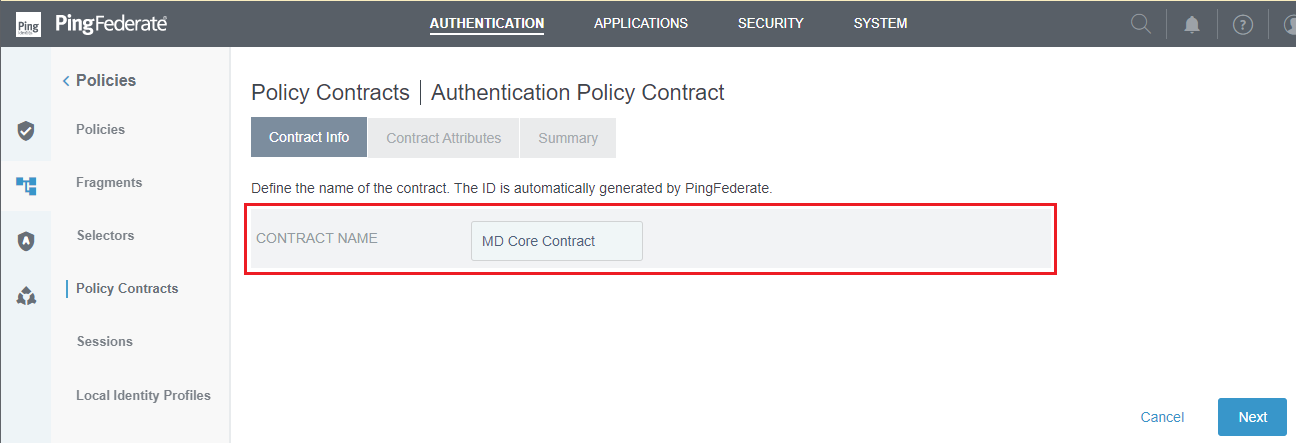
Task: Click the Cancel link
Action: click(1162, 417)
